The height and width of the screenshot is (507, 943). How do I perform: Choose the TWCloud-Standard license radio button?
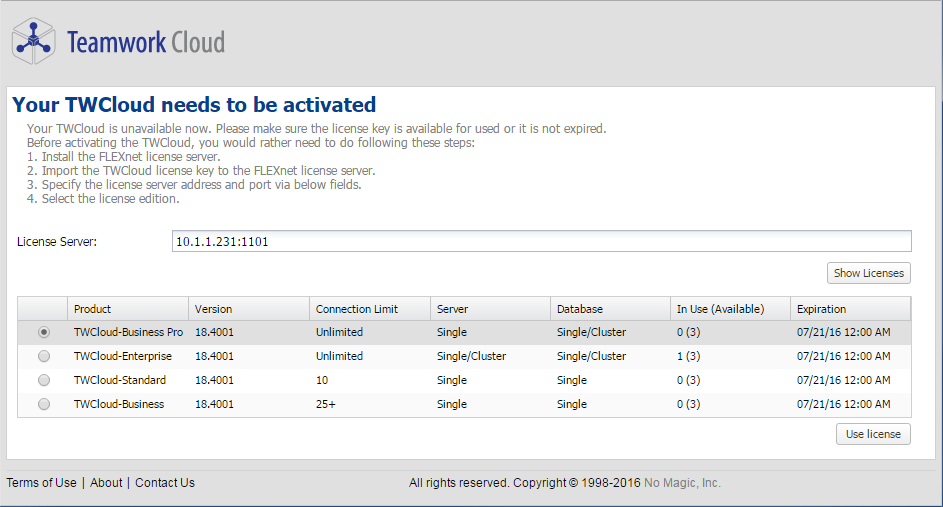[43, 380]
